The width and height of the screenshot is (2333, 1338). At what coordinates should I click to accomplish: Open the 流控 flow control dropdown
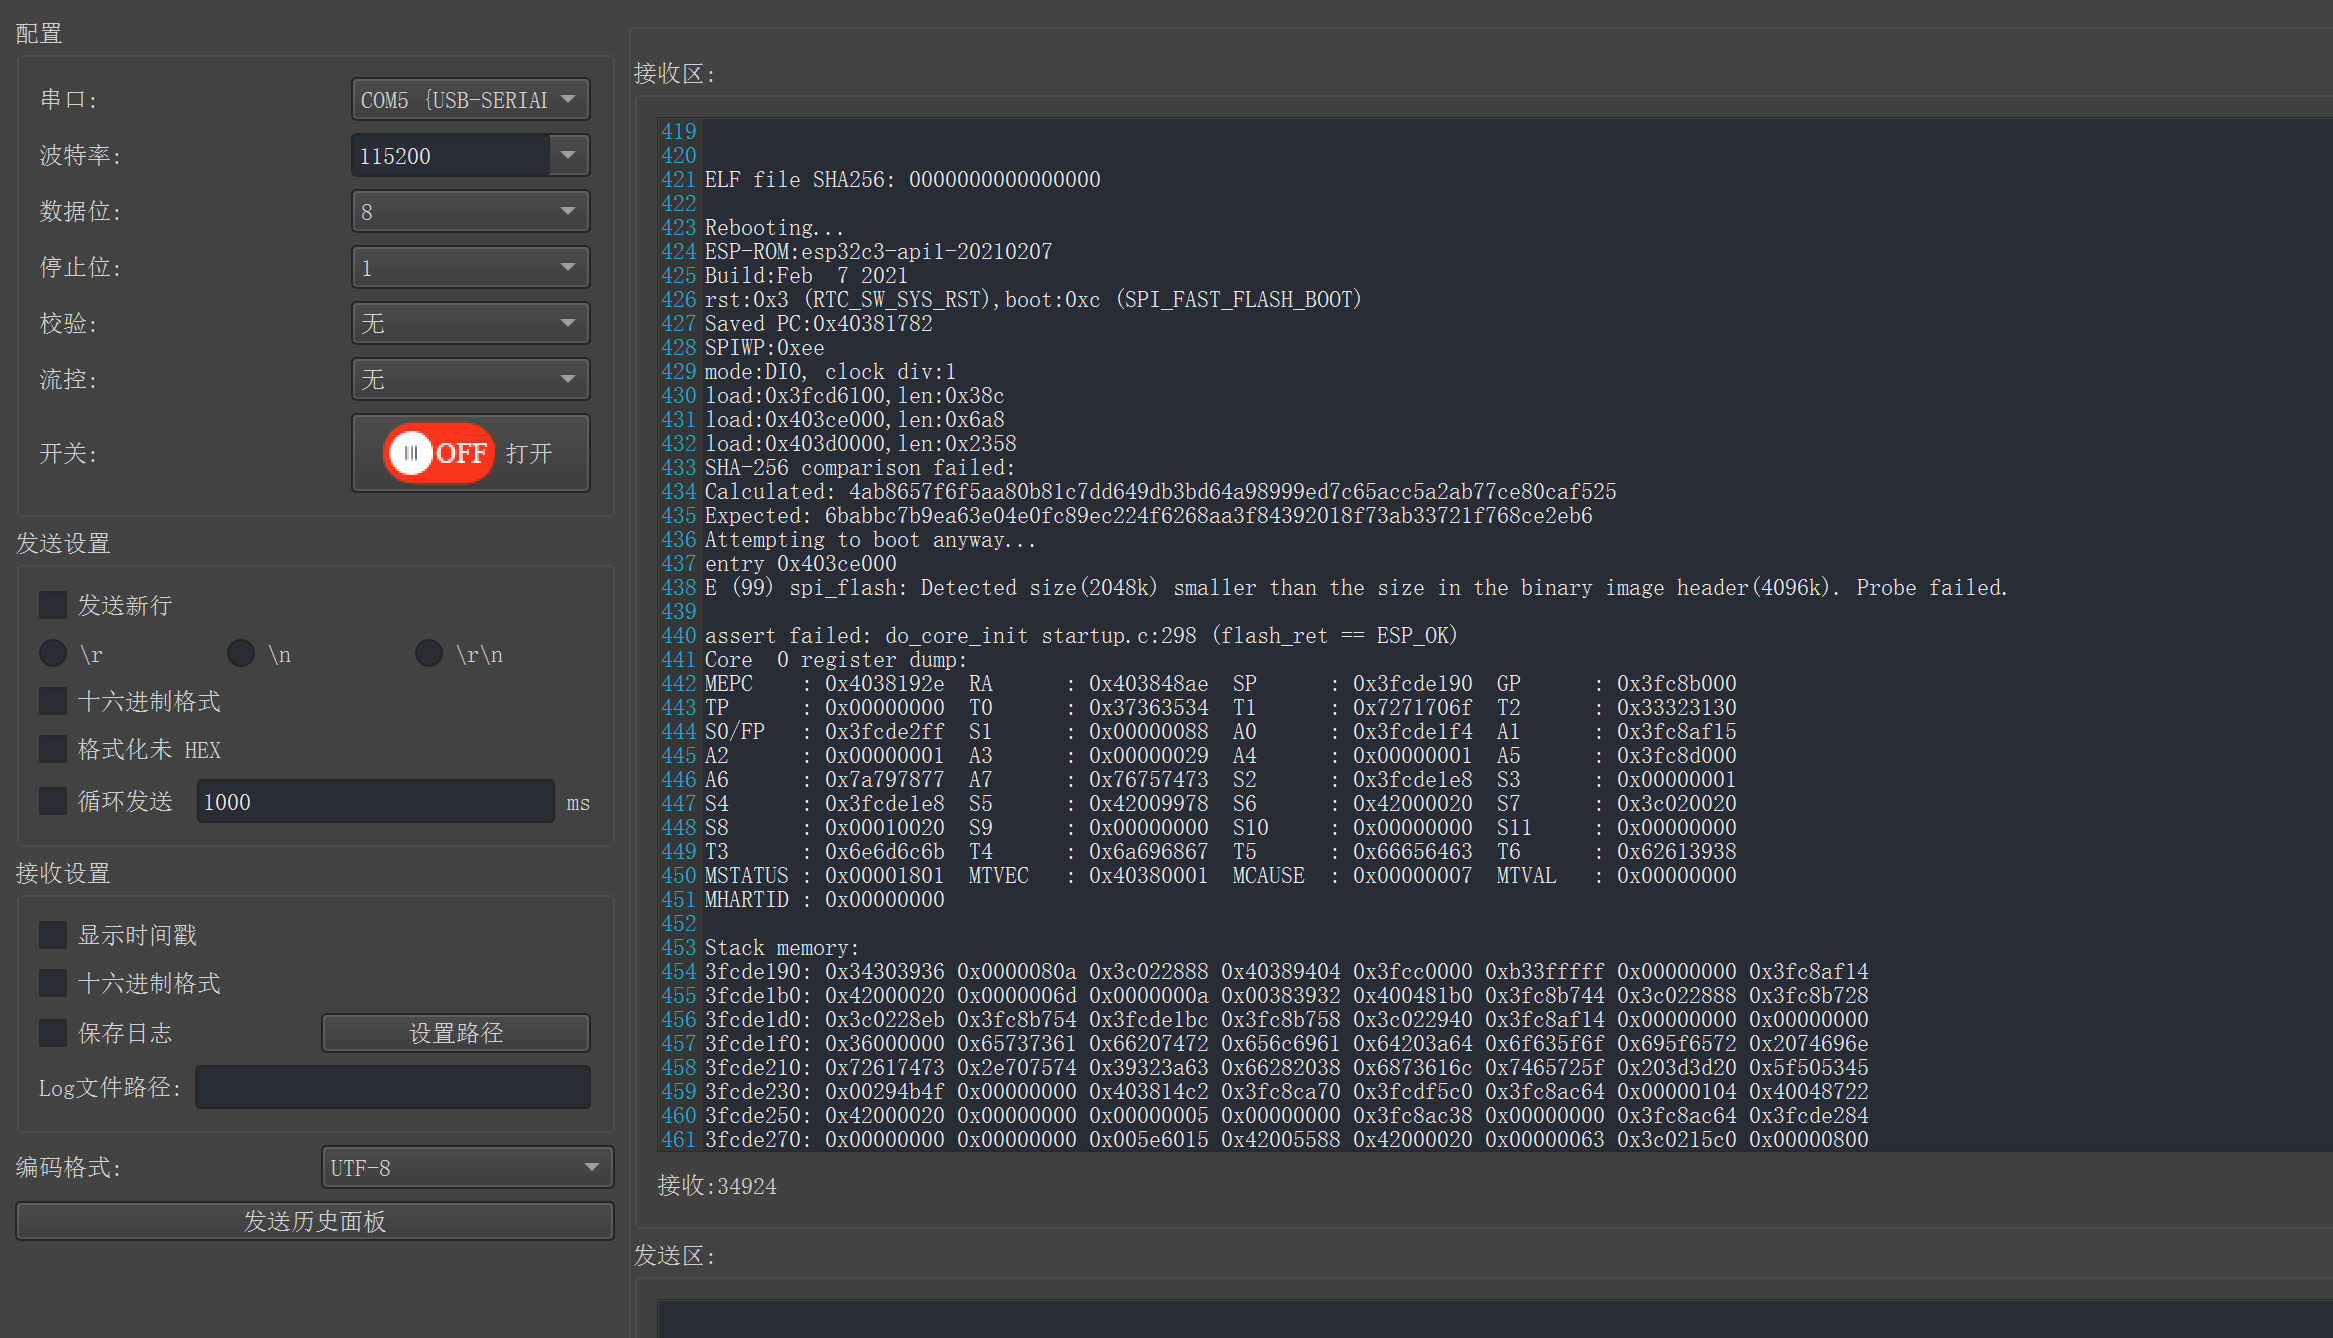tap(470, 379)
